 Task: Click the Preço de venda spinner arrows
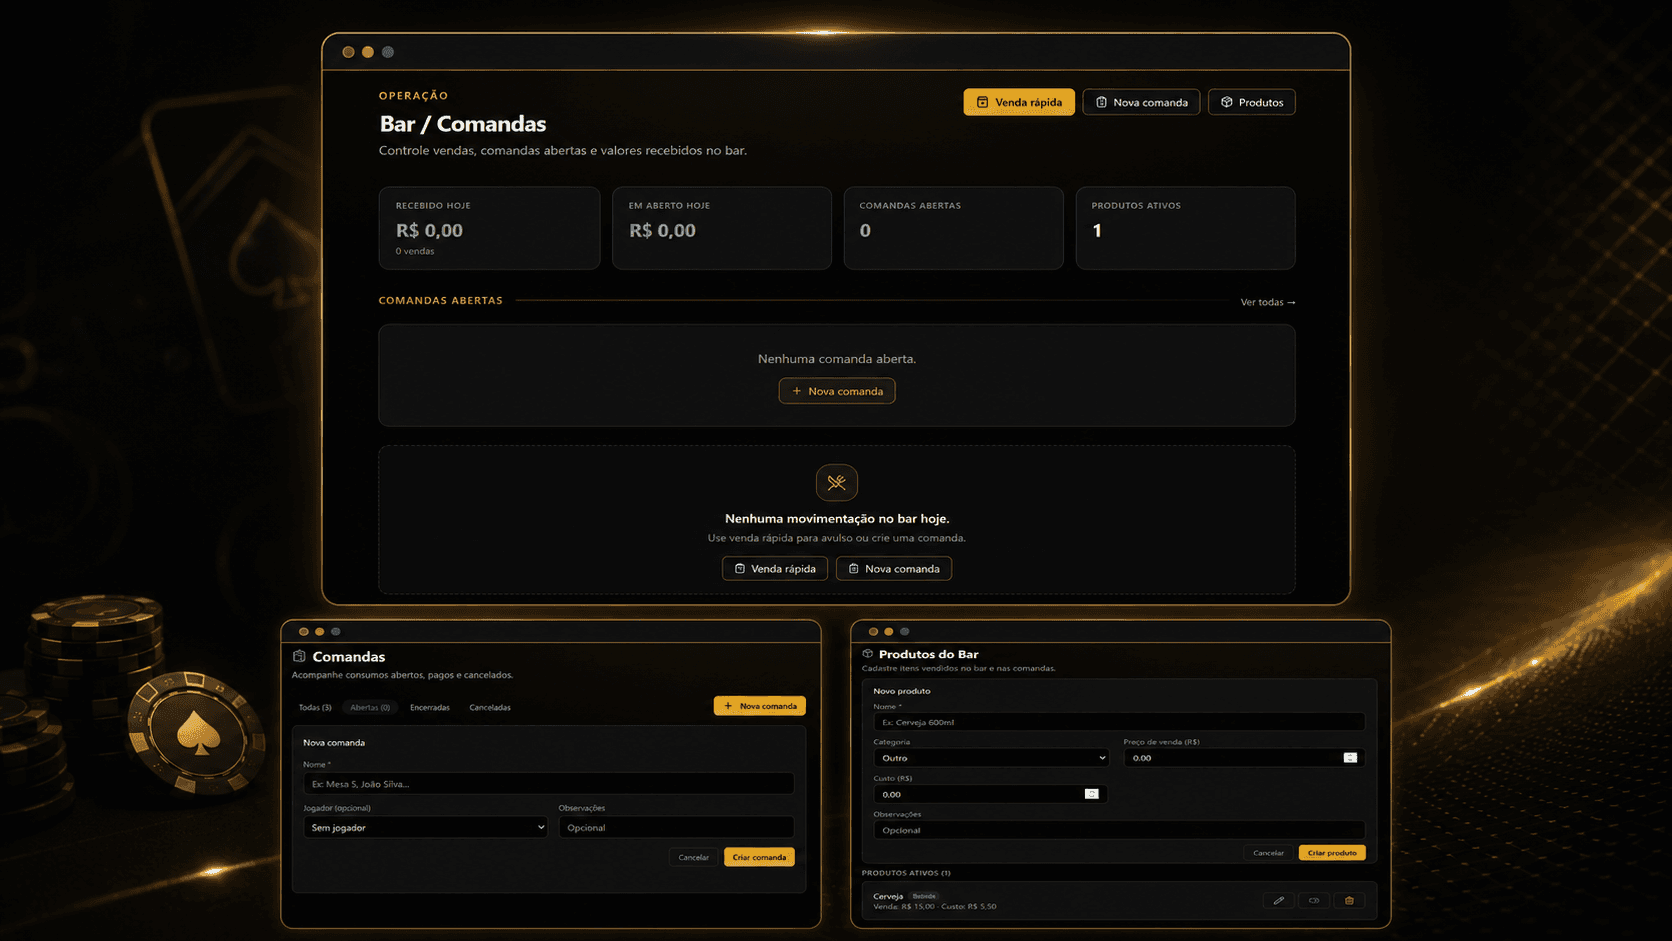point(1350,758)
